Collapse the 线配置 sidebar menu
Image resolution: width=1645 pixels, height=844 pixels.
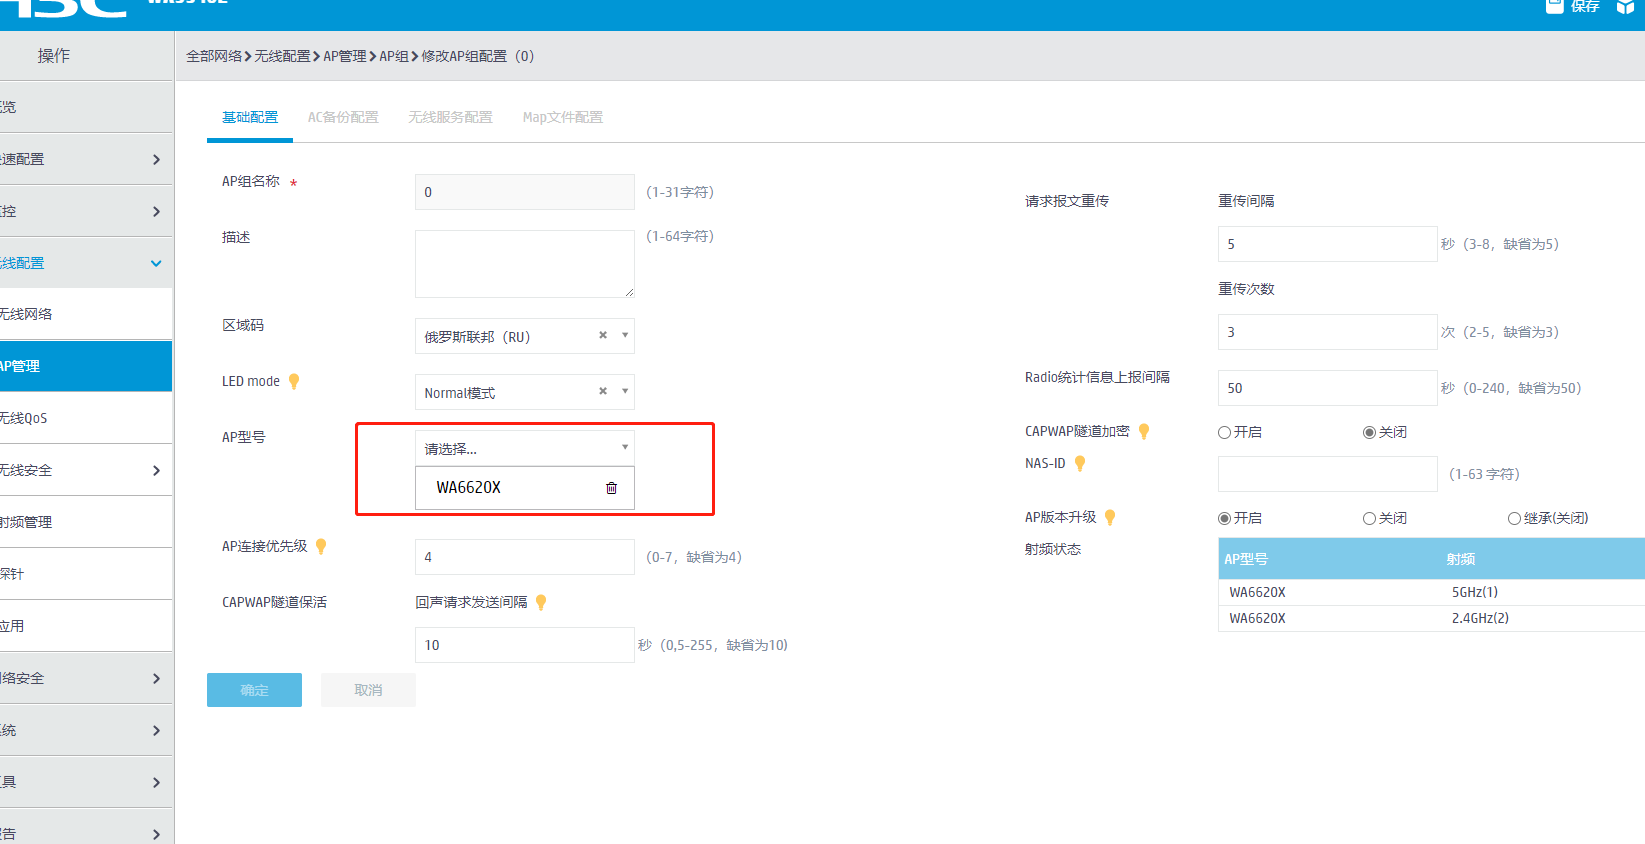point(86,263)
